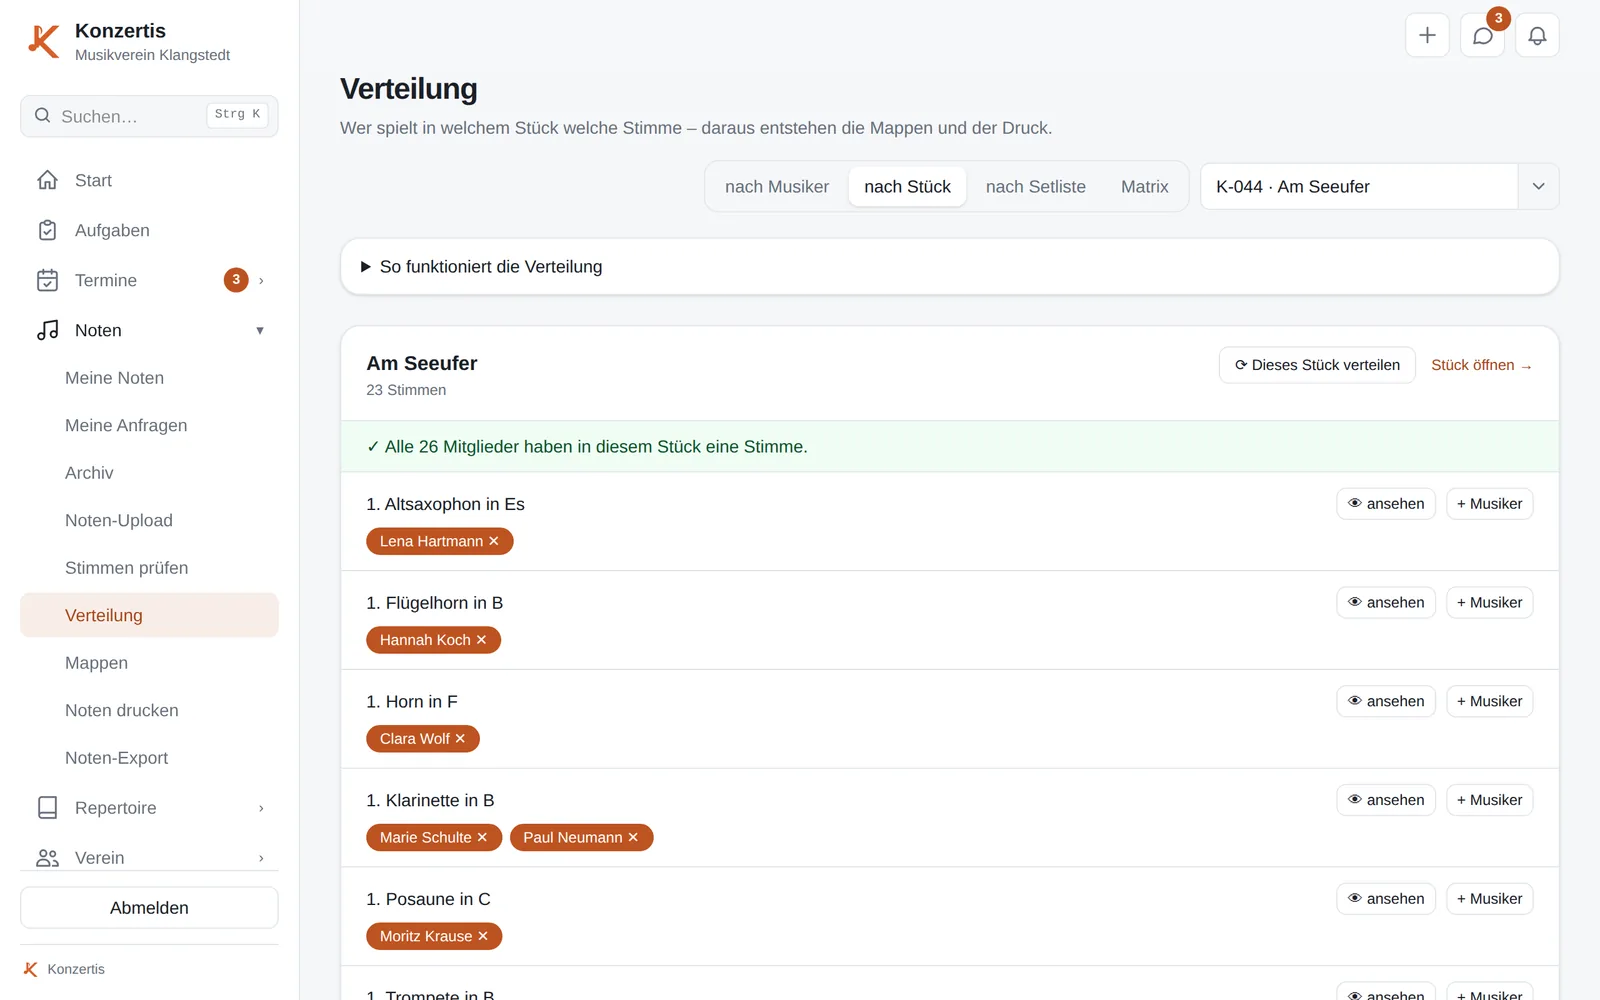1600x1000 pixels.
Task: Remove Lena Hartmann from Altsaxophon
Action: [x=493, y=541]
